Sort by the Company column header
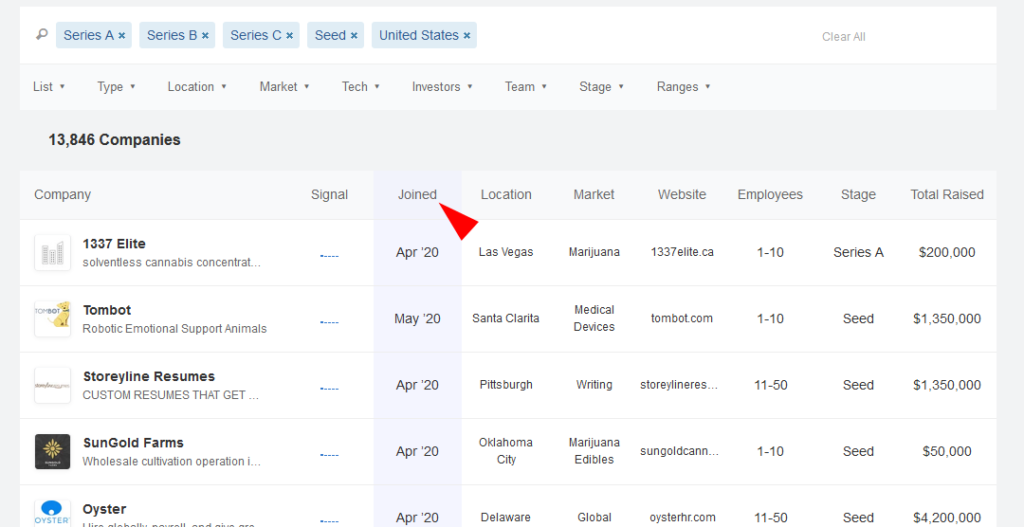The image size is (1024, 527). (x=63, y=195)
